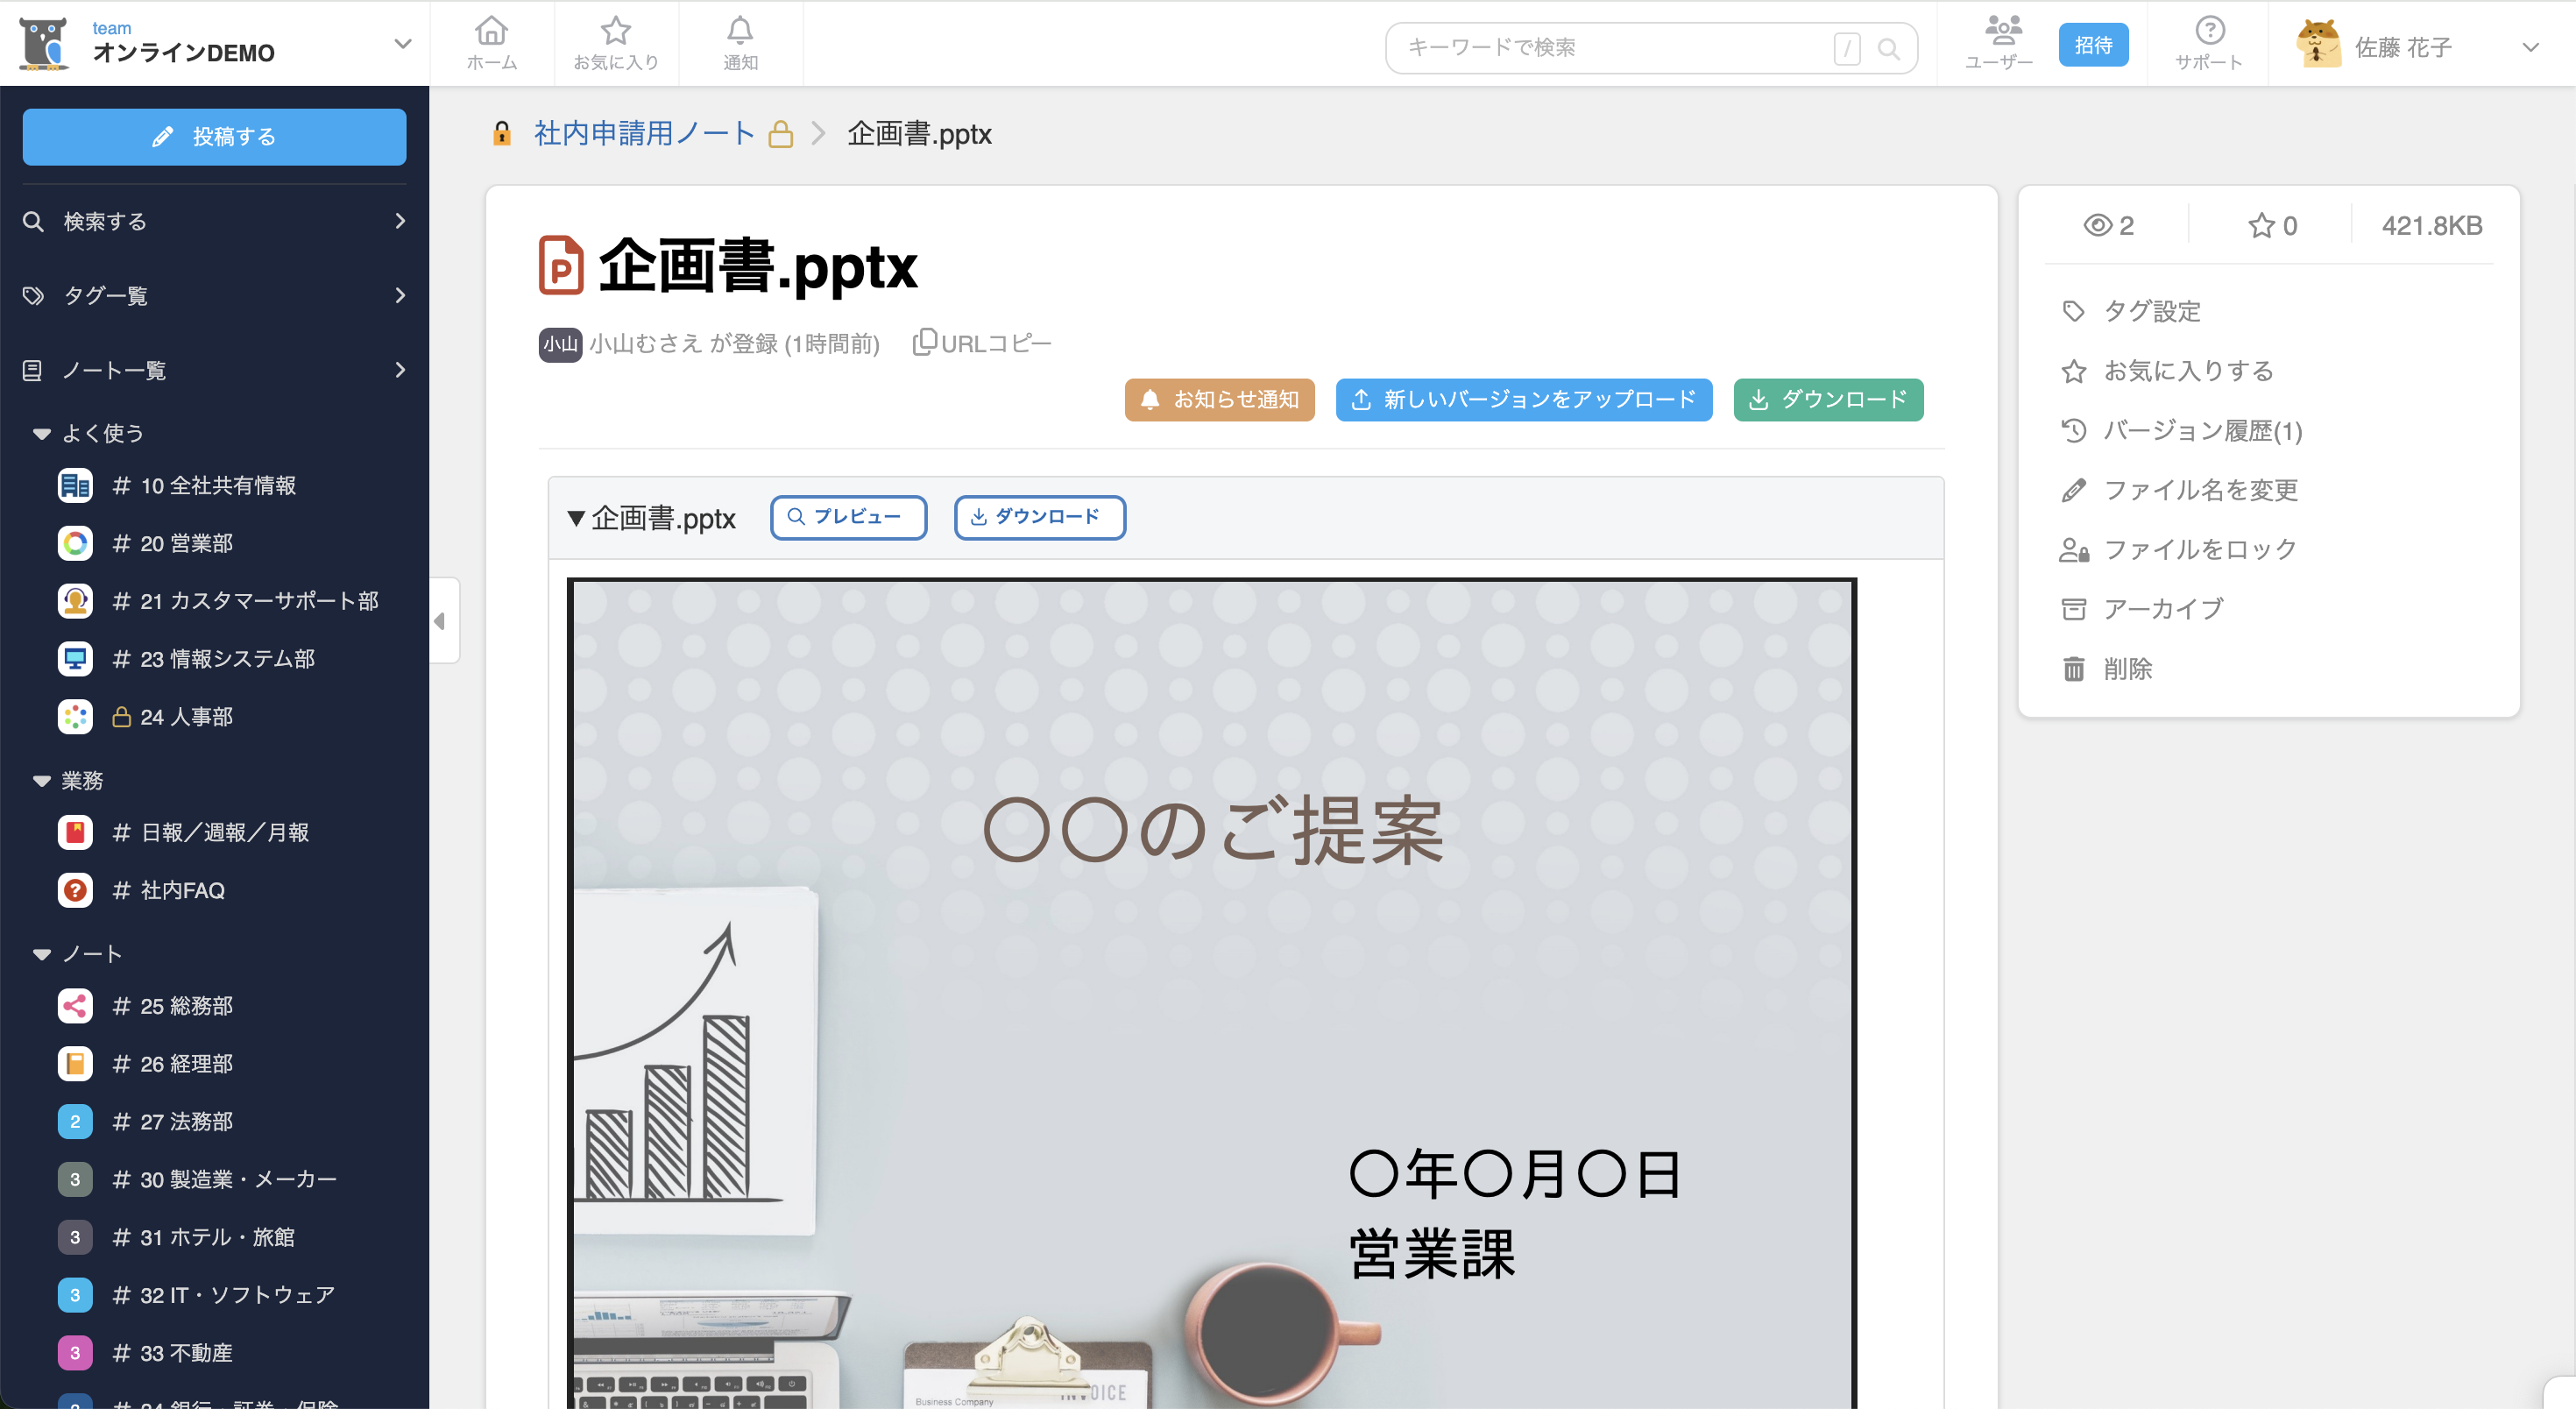
Task: Open the # 27 法務部 badge icon
Action: pos(75,1122)
